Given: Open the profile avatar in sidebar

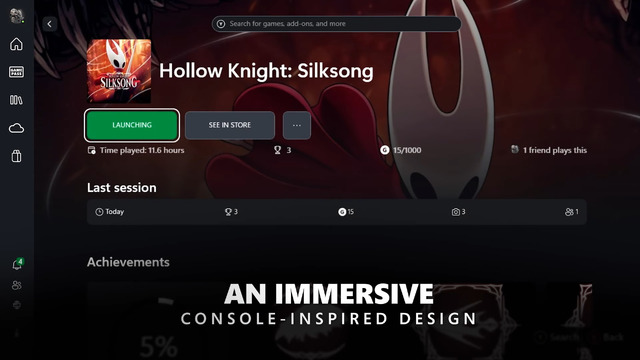Looking at the screenshot, I should 16,16.
